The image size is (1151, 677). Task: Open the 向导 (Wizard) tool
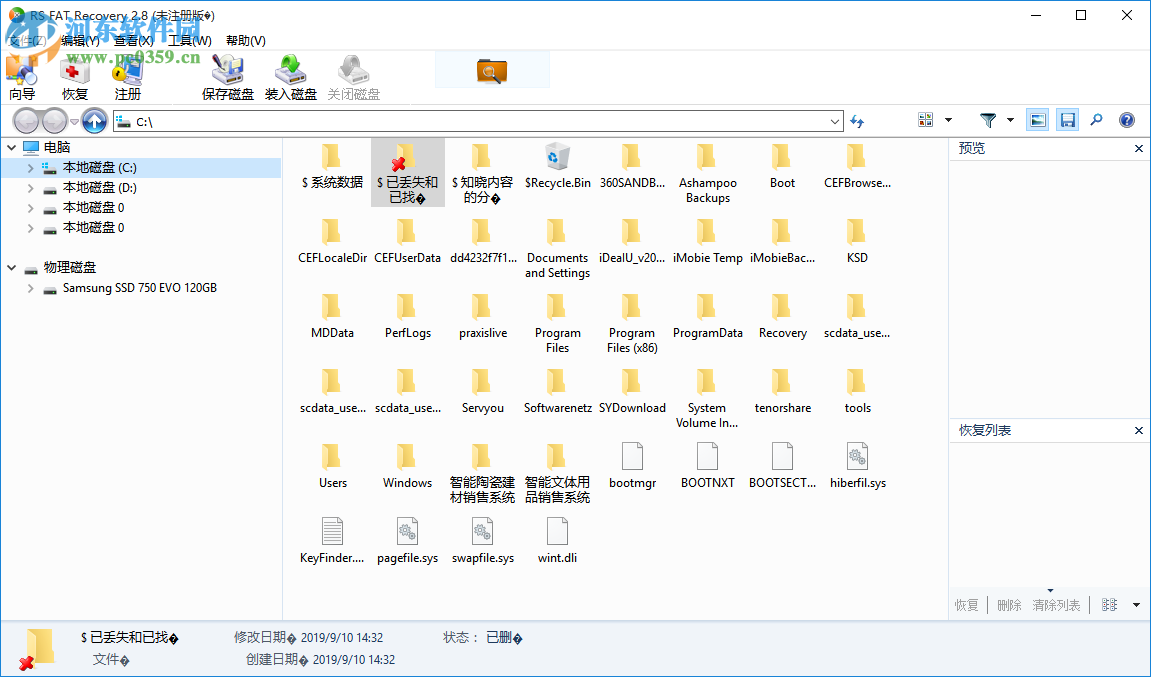pyautogui.click(x=22, y=77)
